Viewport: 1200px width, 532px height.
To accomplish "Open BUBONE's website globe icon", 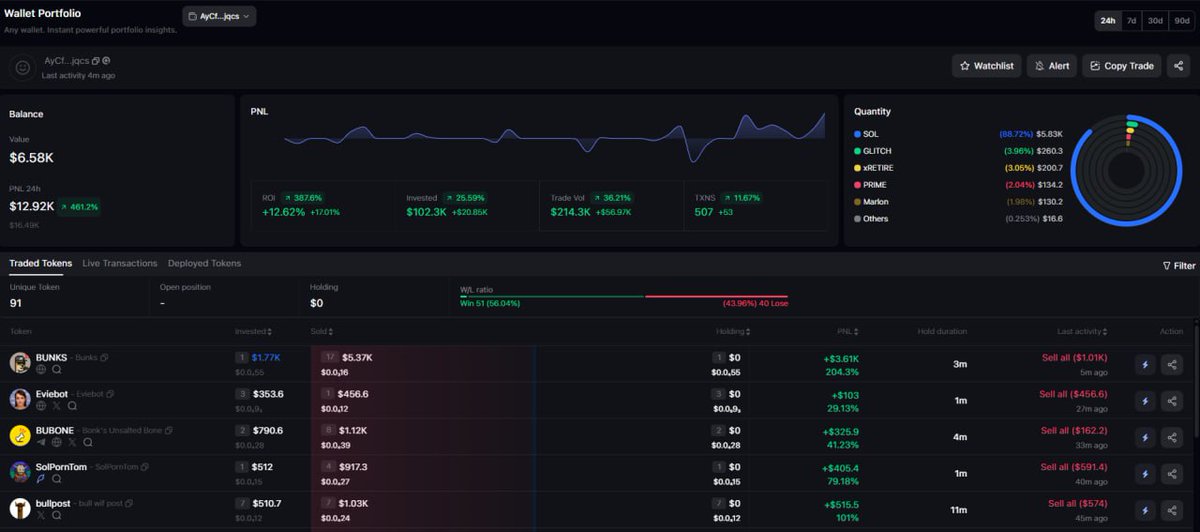I will [56, 442].
